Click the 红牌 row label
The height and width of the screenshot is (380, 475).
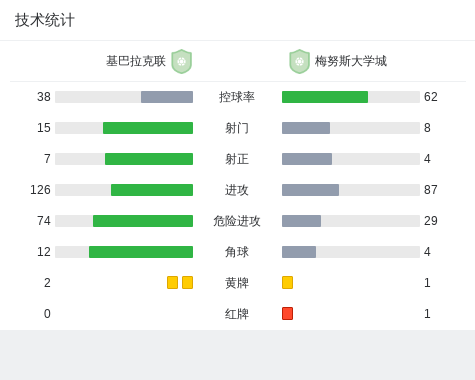[x=237, y=314]
